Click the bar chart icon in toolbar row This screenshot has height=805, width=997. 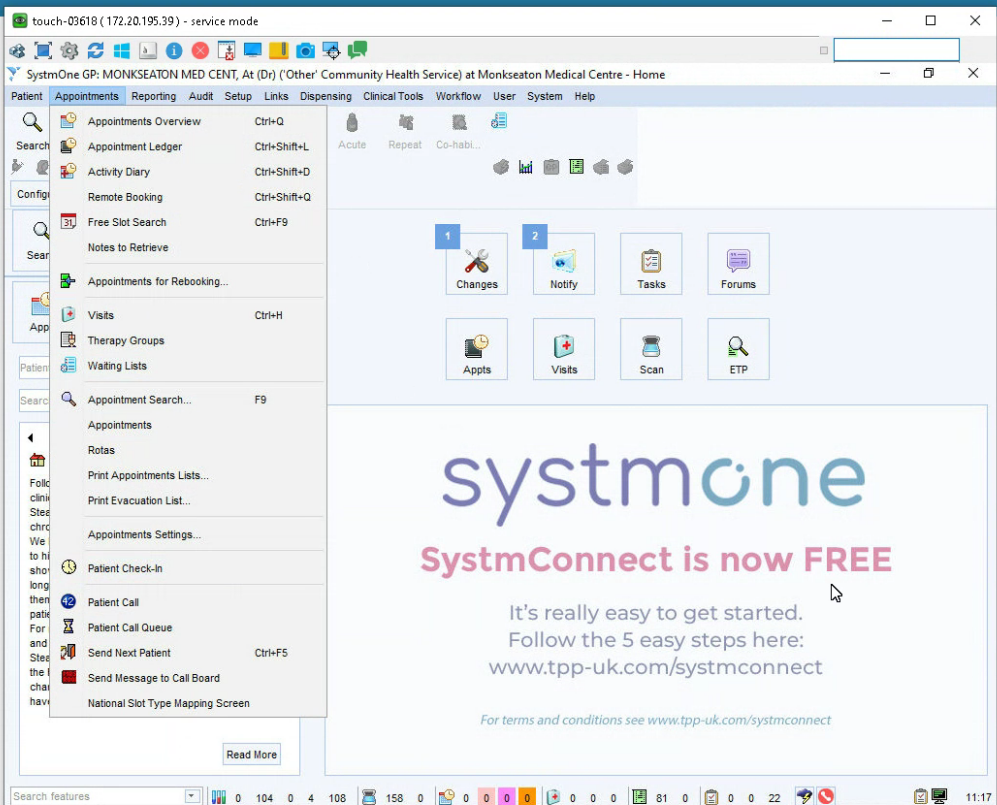click(x=526, y=167)
